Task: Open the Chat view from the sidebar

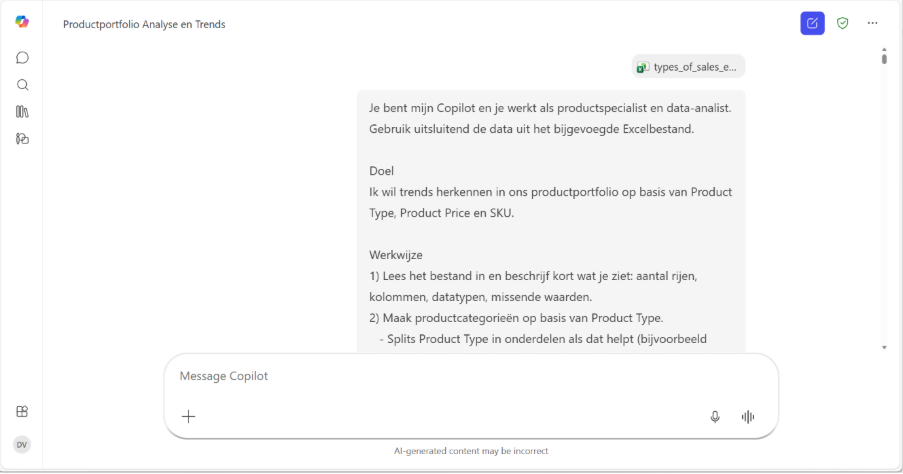Action: point(22,58)
